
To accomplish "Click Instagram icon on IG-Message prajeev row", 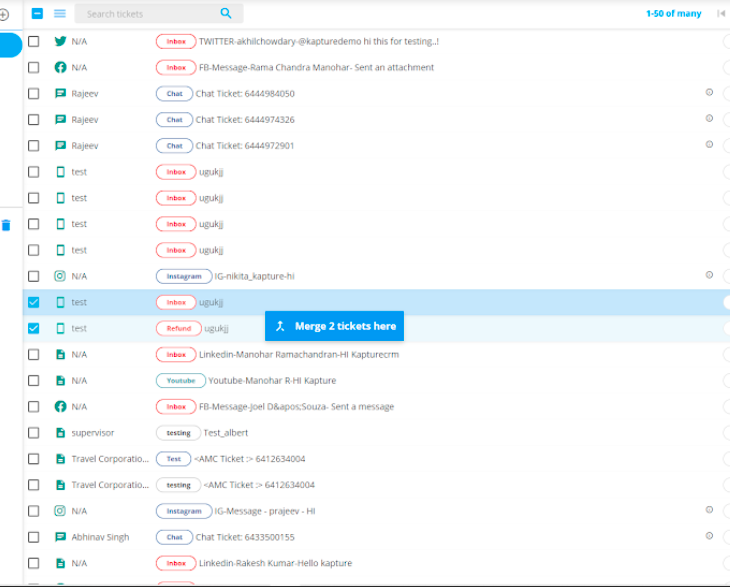I will (x=60, y=511).
